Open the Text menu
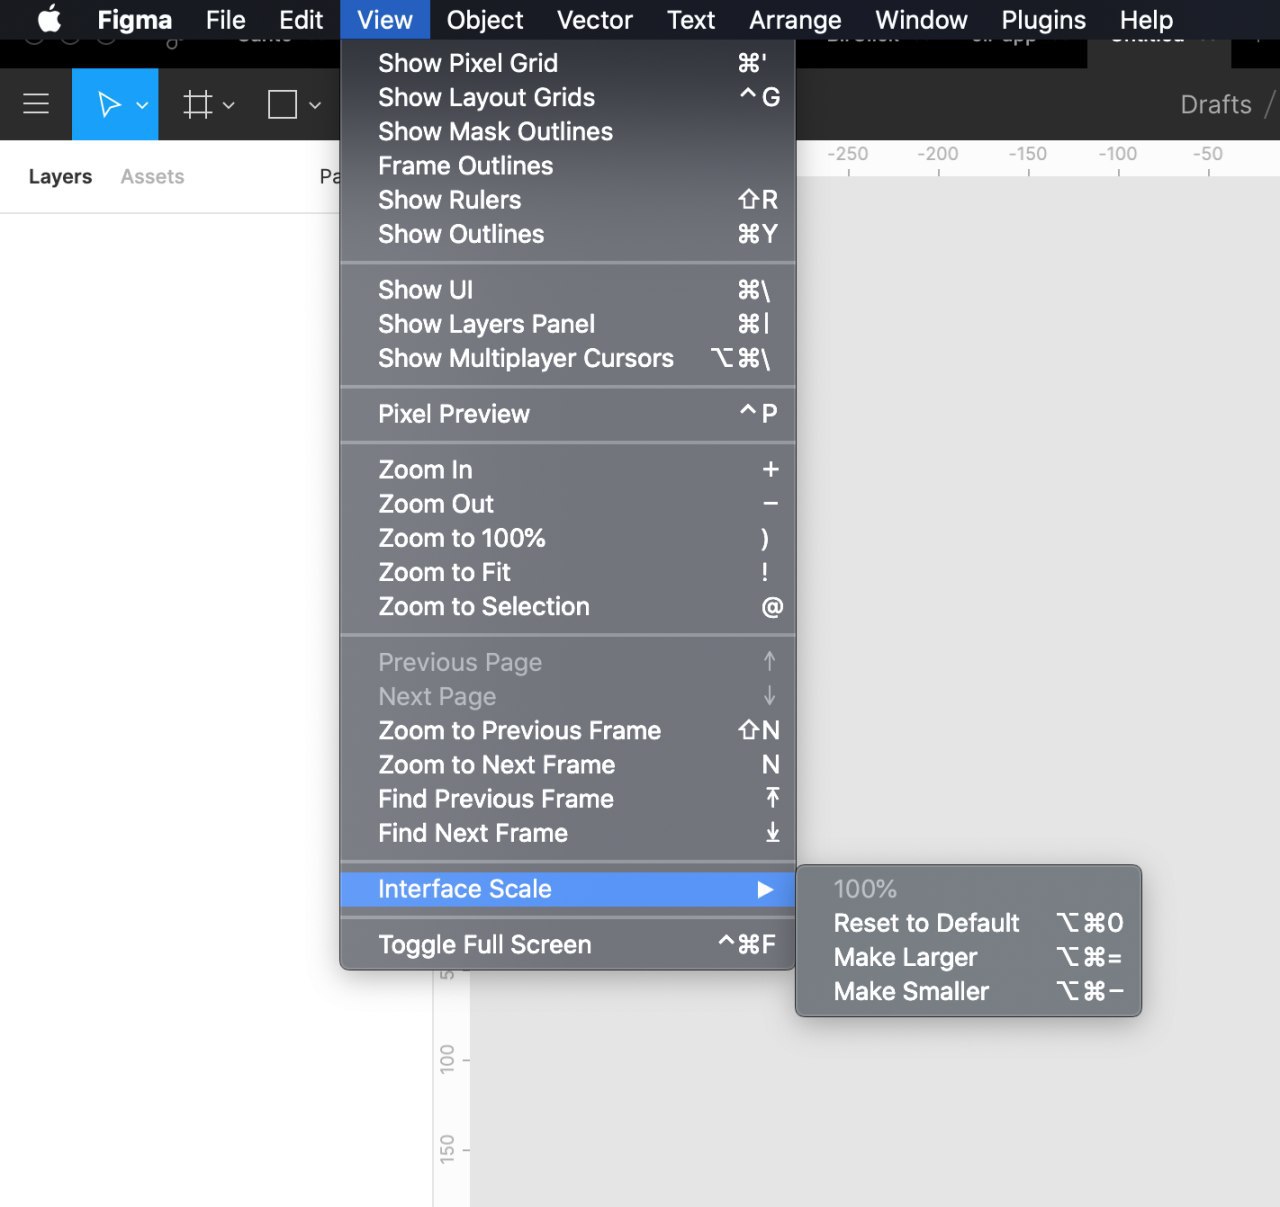This screenshot has width=1280, height=1207. coord(691,20)
